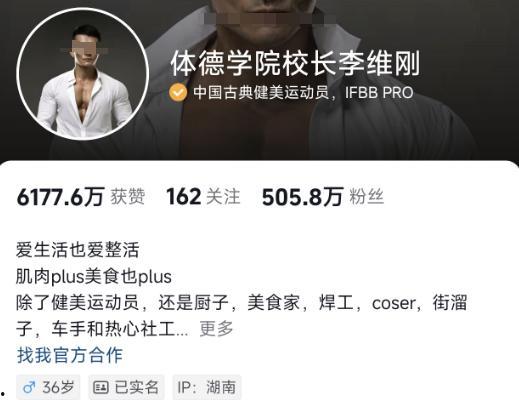Expand the bio with 更多
The image size is (519, 400).
(x=216, y=329)
